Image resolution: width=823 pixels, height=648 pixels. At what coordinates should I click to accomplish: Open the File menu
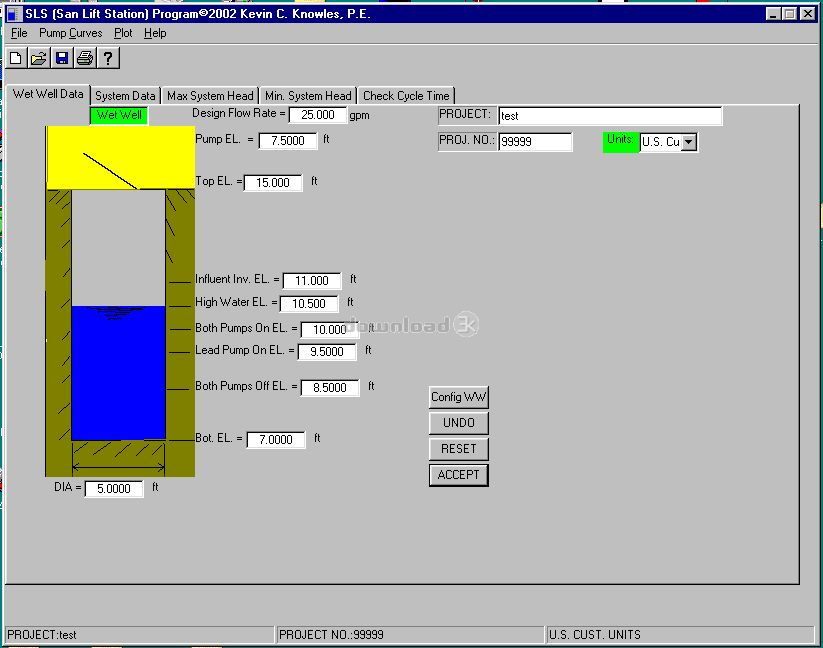(19, 33)
